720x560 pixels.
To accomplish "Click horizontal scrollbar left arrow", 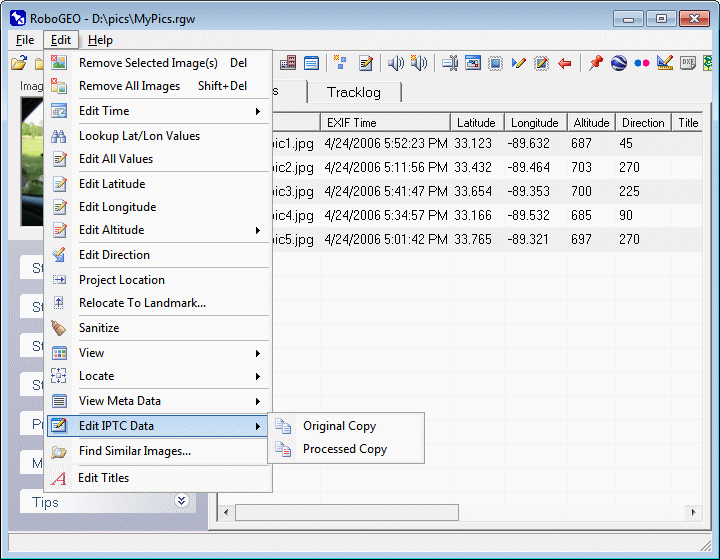I will 225,512.
